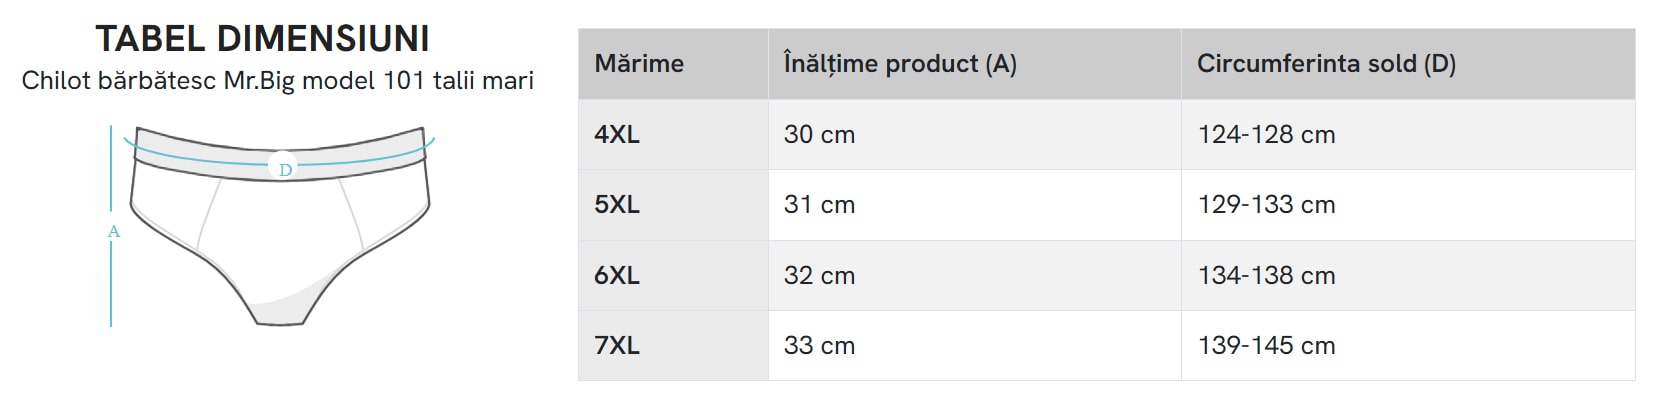The width and height of the screenshot is (1660, 408).
Task: Click the 129-133 cm hip value
Action: click(x=1266, y=205)
